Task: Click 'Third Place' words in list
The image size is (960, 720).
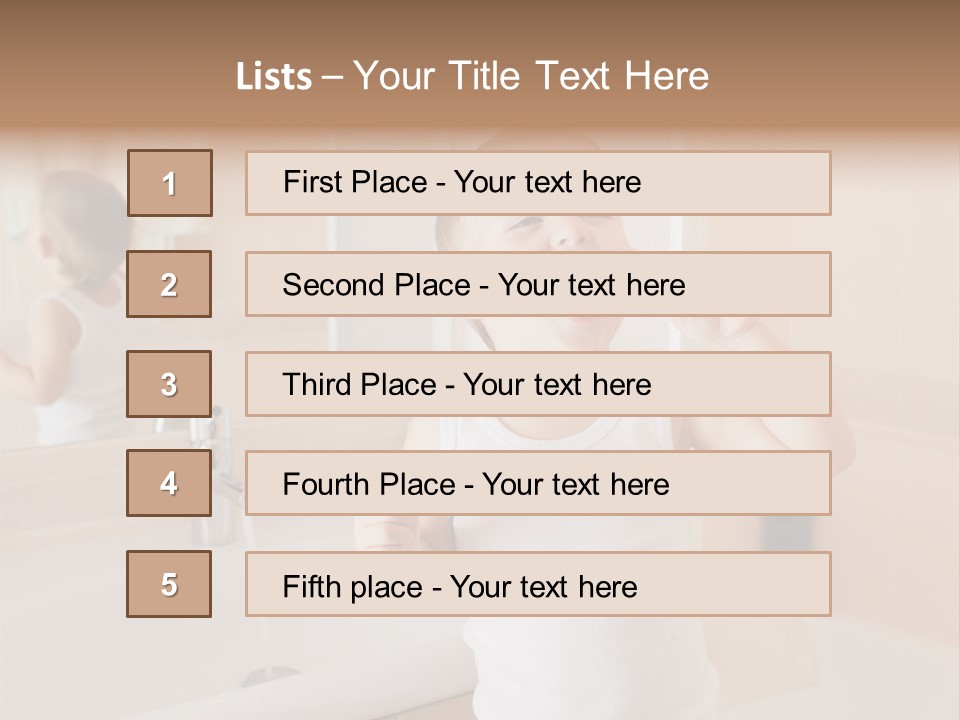Action: [359, 385]
